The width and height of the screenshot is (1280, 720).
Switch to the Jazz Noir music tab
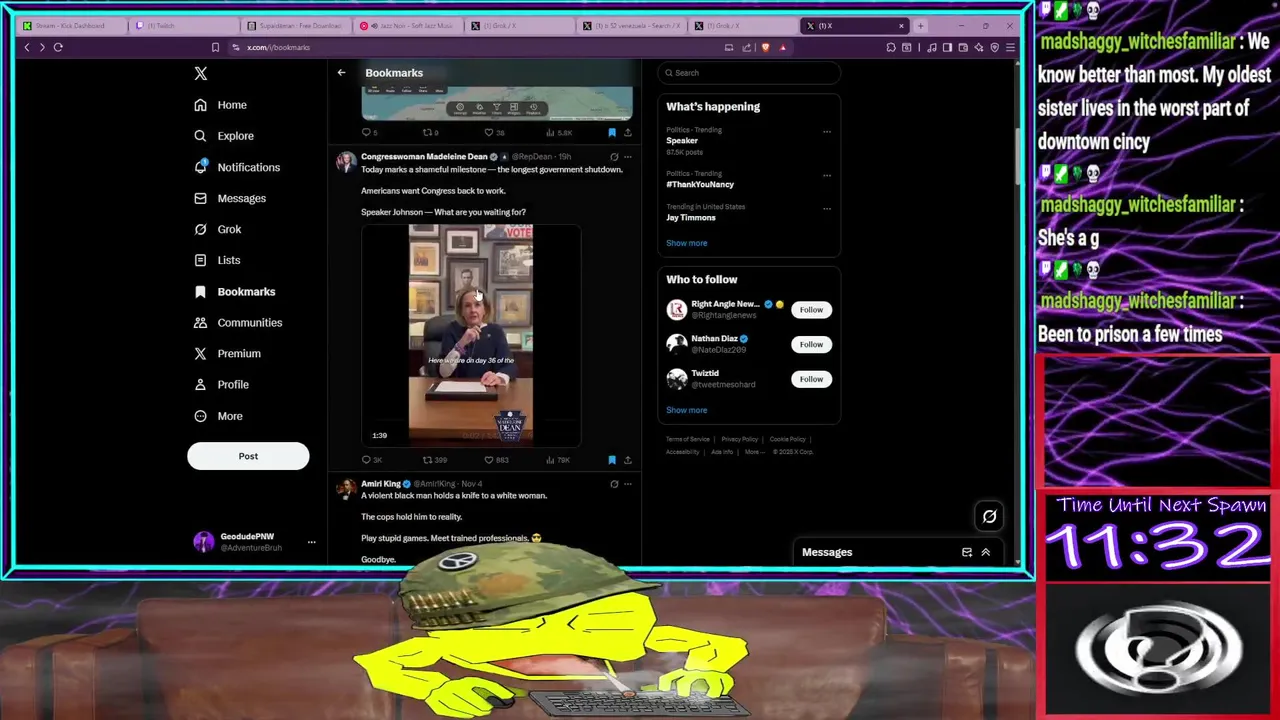click(x=408, y=26)
